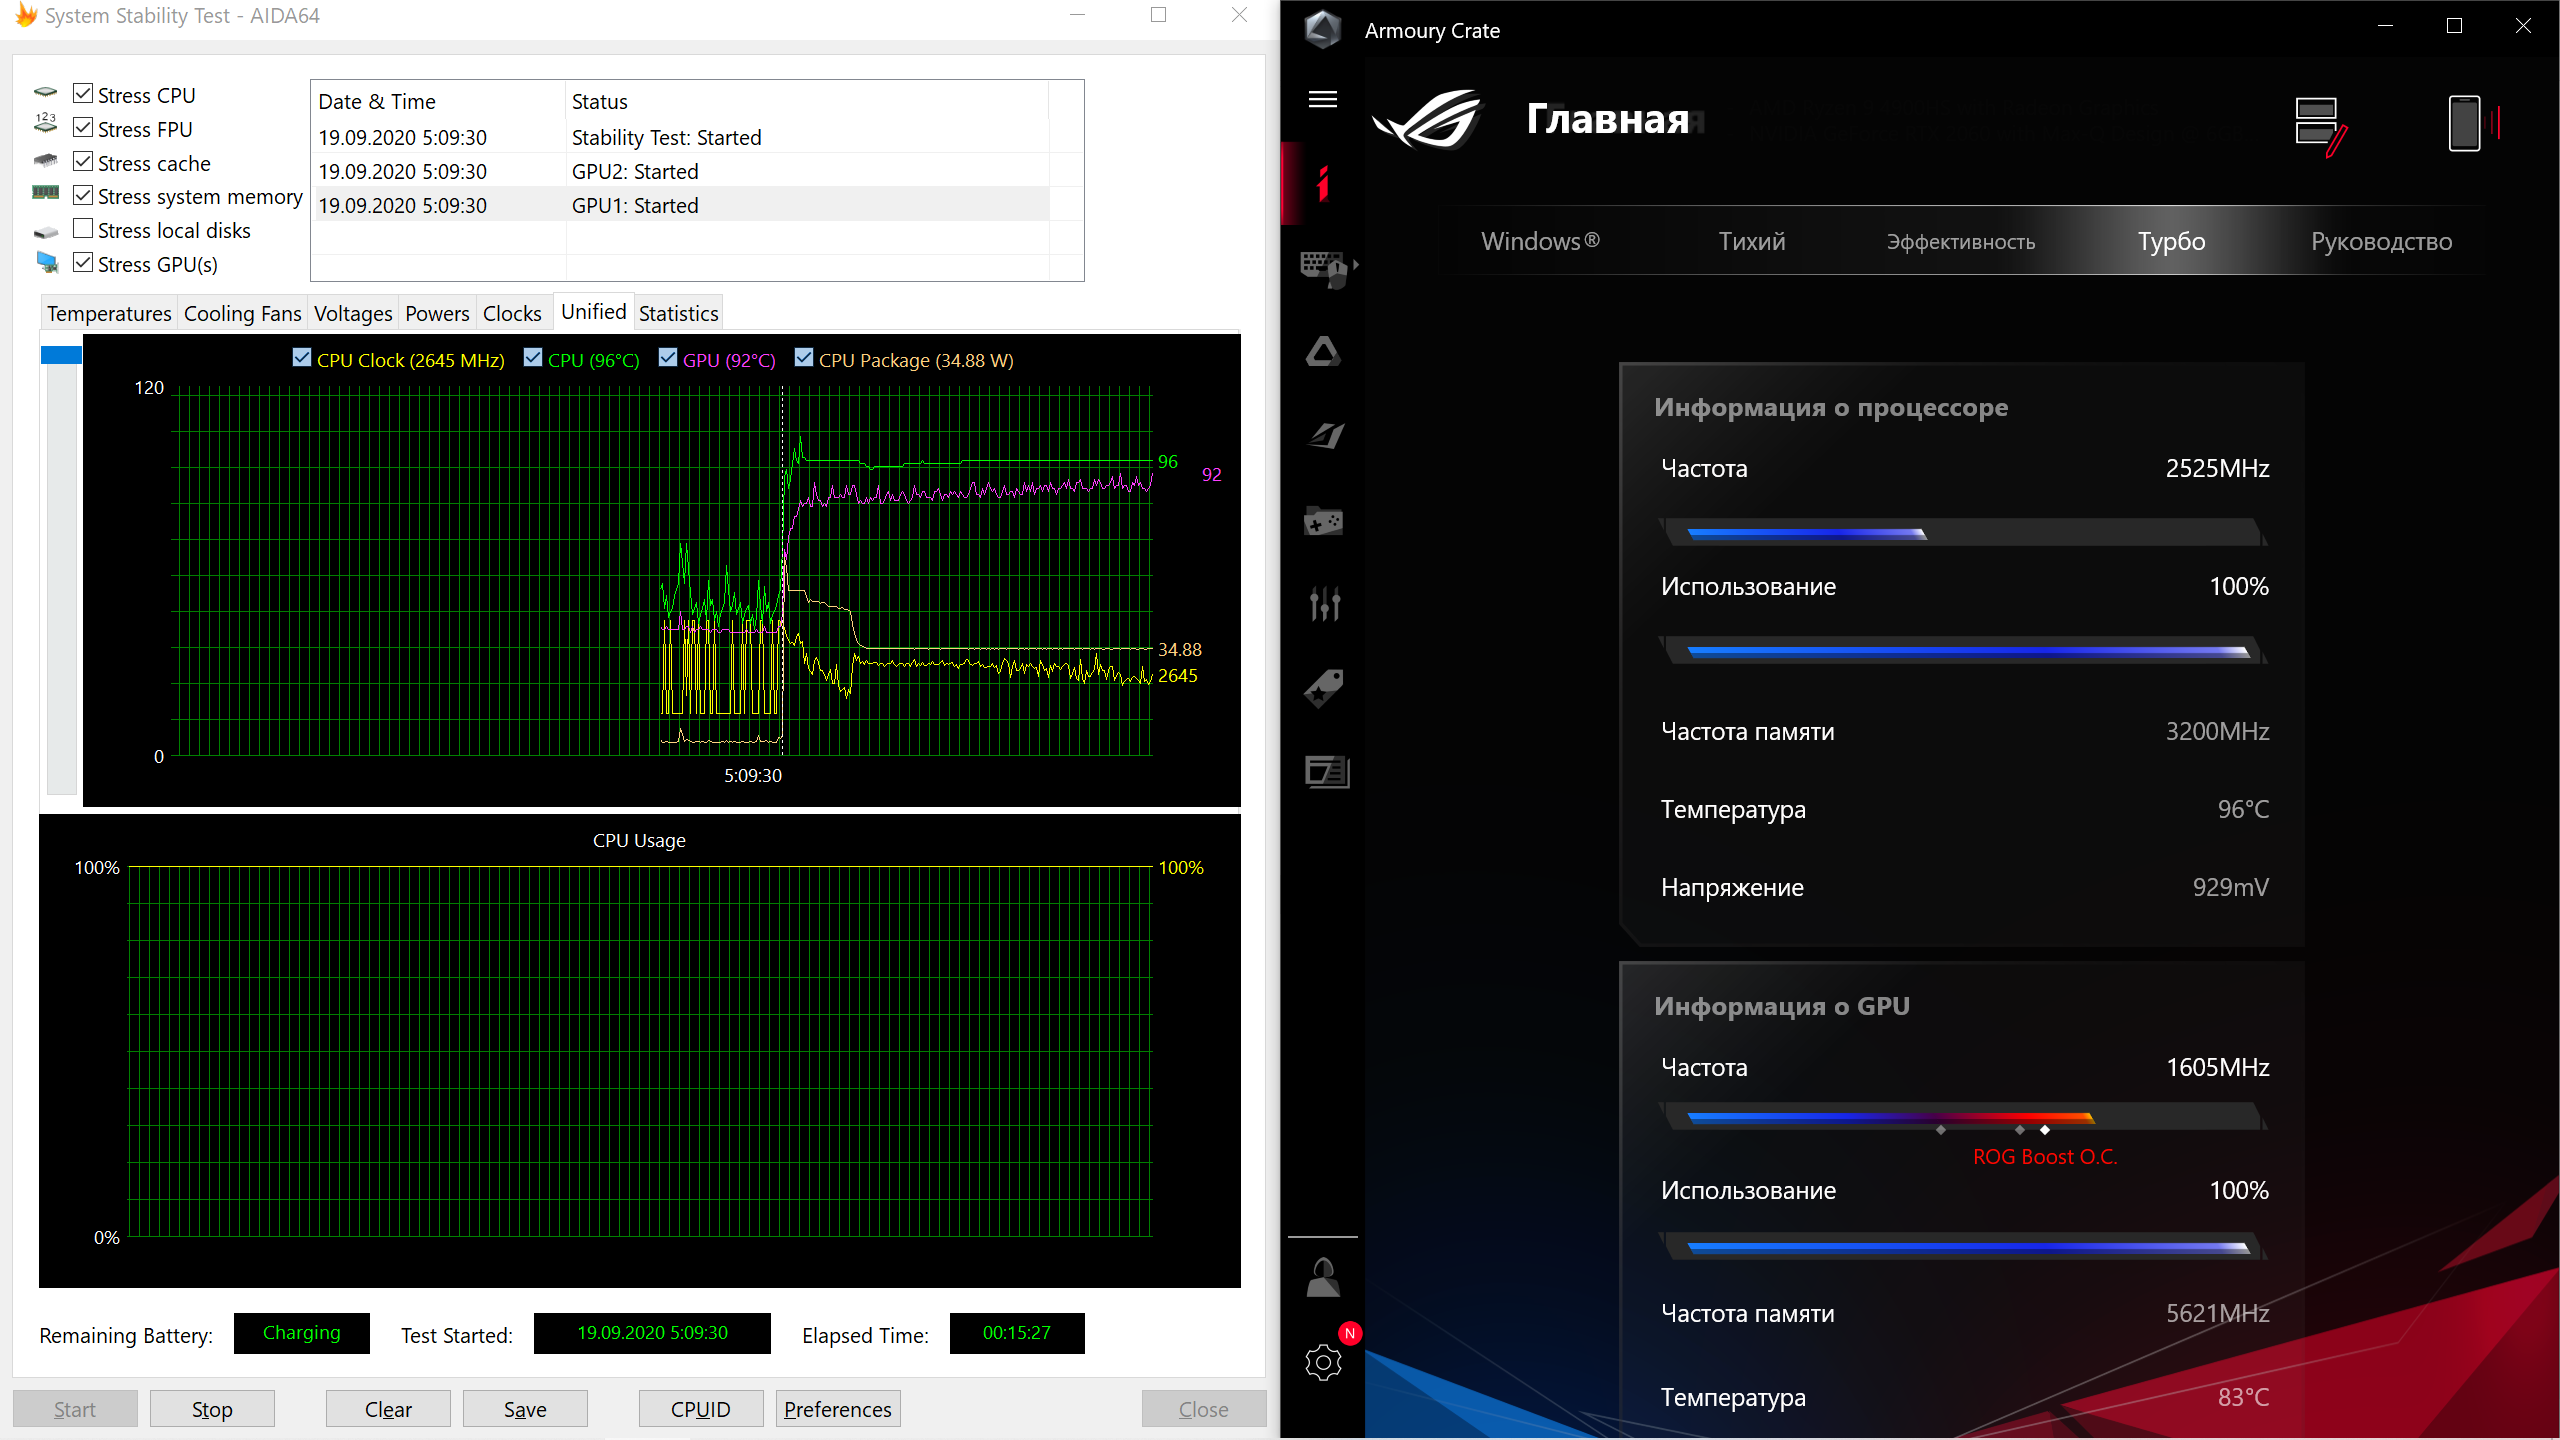Open Scenario Profiles sliders icon
Viewport: 2560px width, 1440px height.
click(x=1324, y=603)
